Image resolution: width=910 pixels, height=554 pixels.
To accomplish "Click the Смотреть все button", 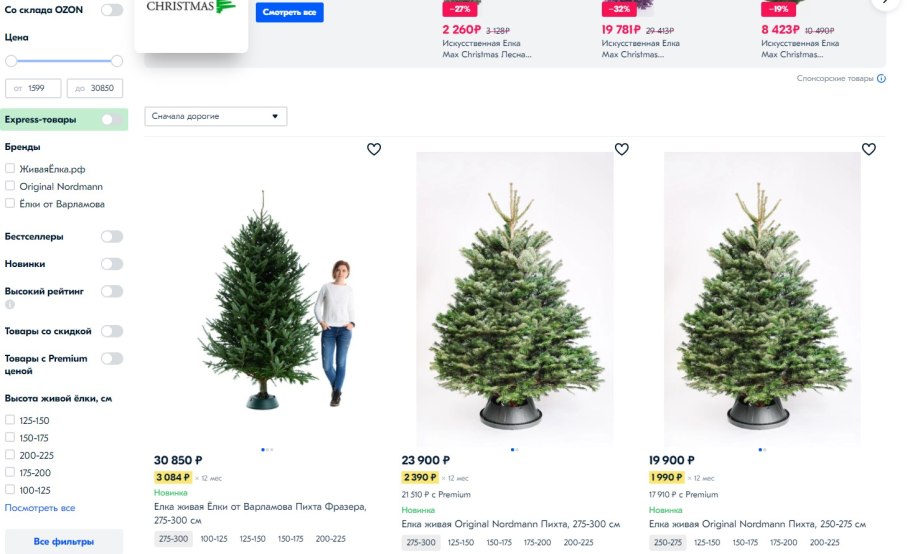I will tap(290, 12).
